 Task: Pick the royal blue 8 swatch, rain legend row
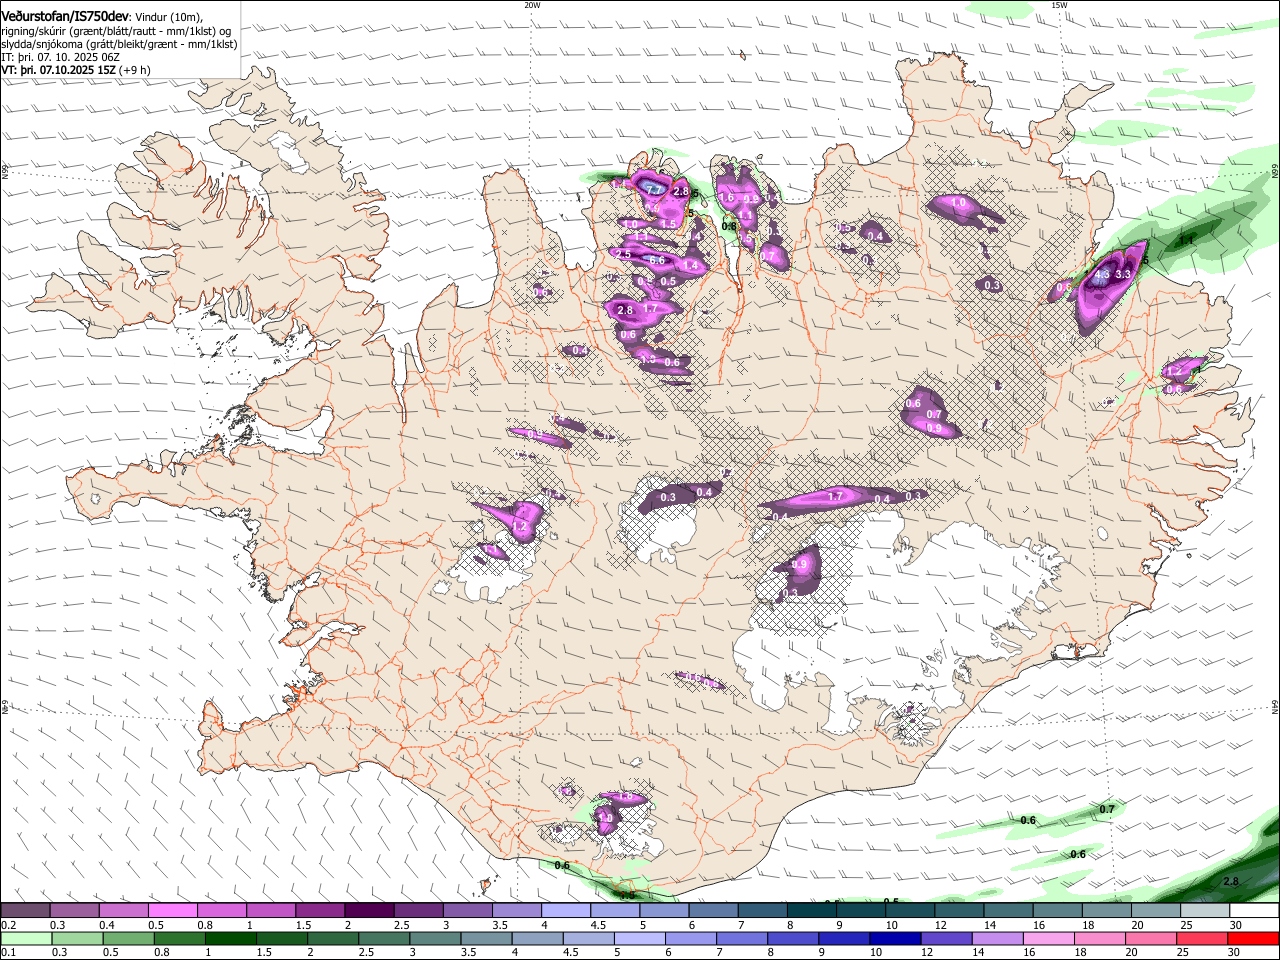794,938
